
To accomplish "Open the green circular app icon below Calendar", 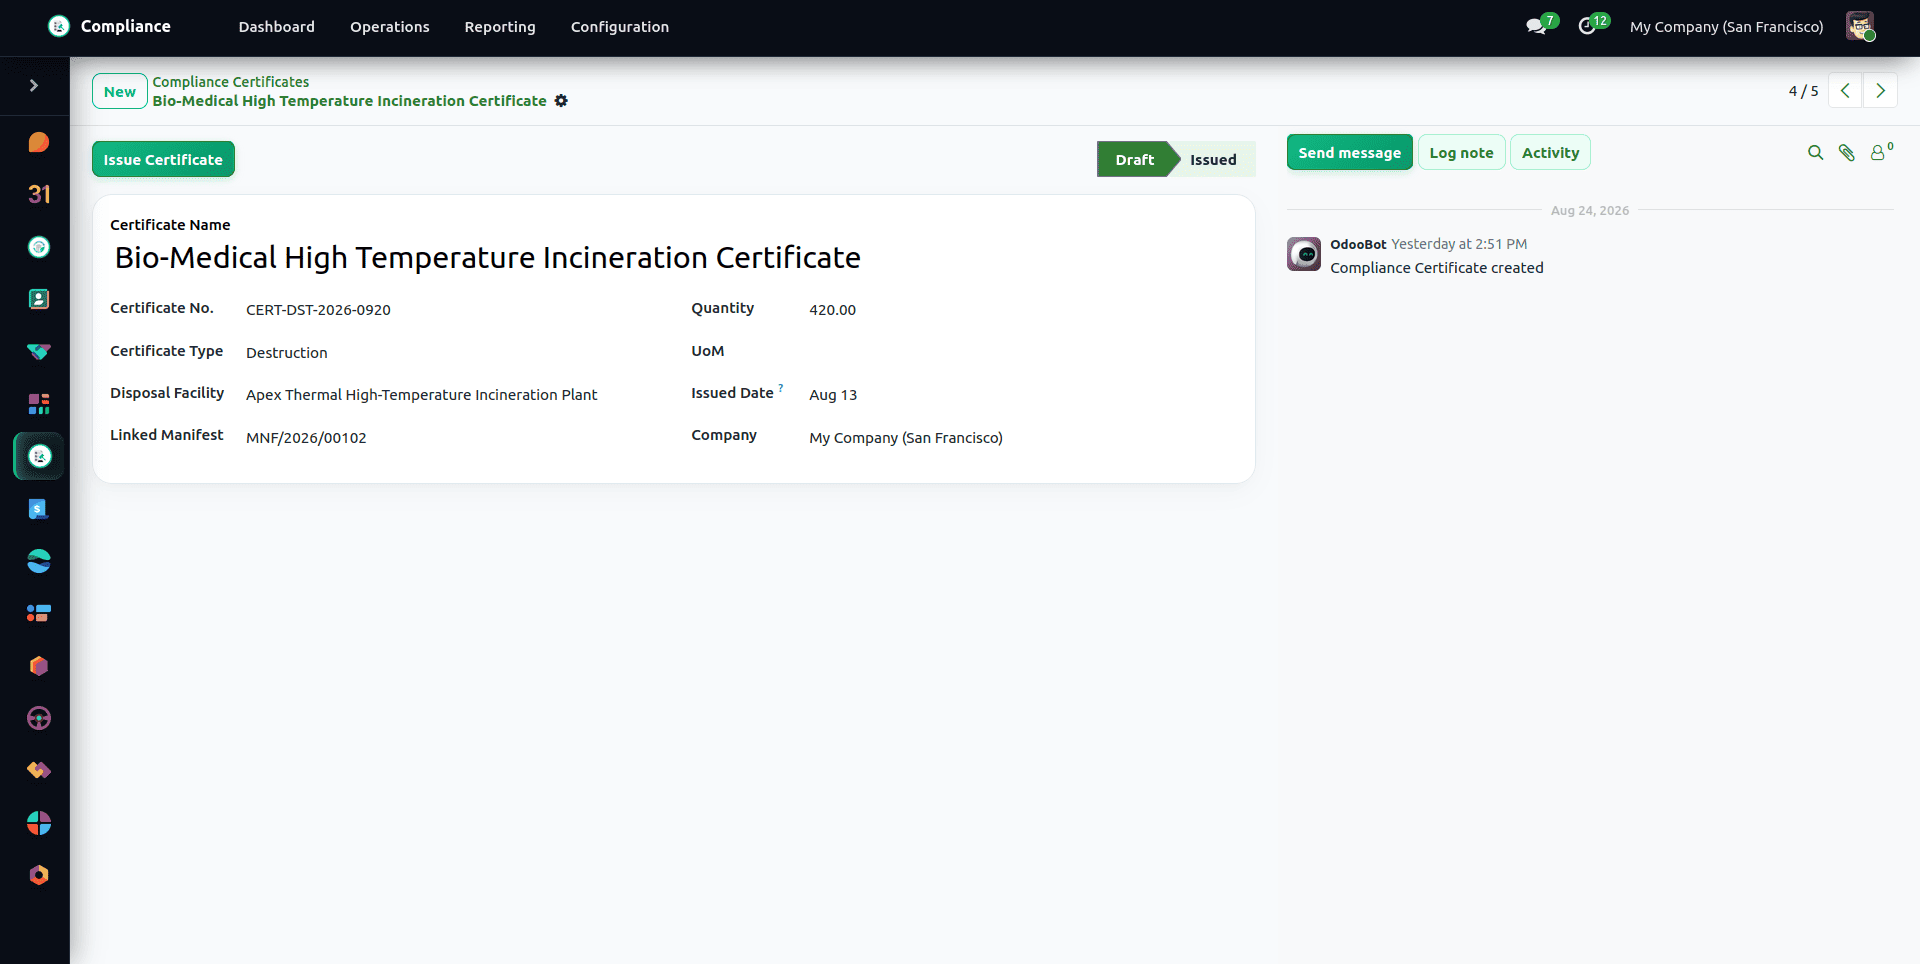I will pos(39,247).
